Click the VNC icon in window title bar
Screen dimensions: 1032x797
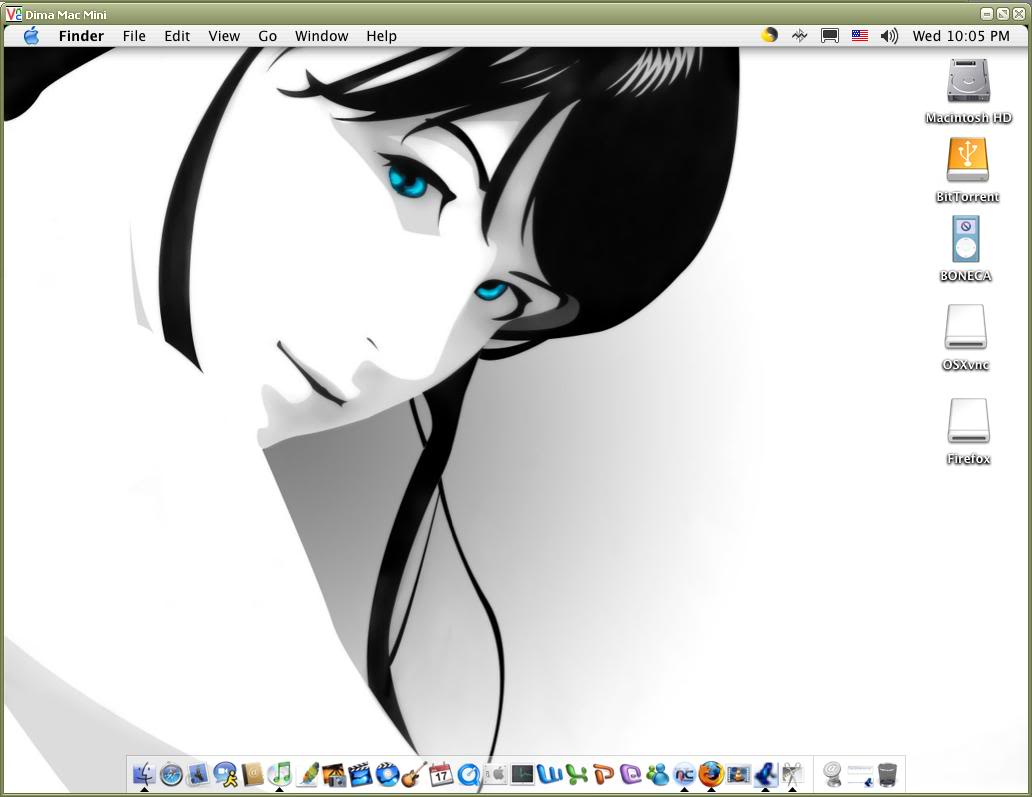point(13,14)
